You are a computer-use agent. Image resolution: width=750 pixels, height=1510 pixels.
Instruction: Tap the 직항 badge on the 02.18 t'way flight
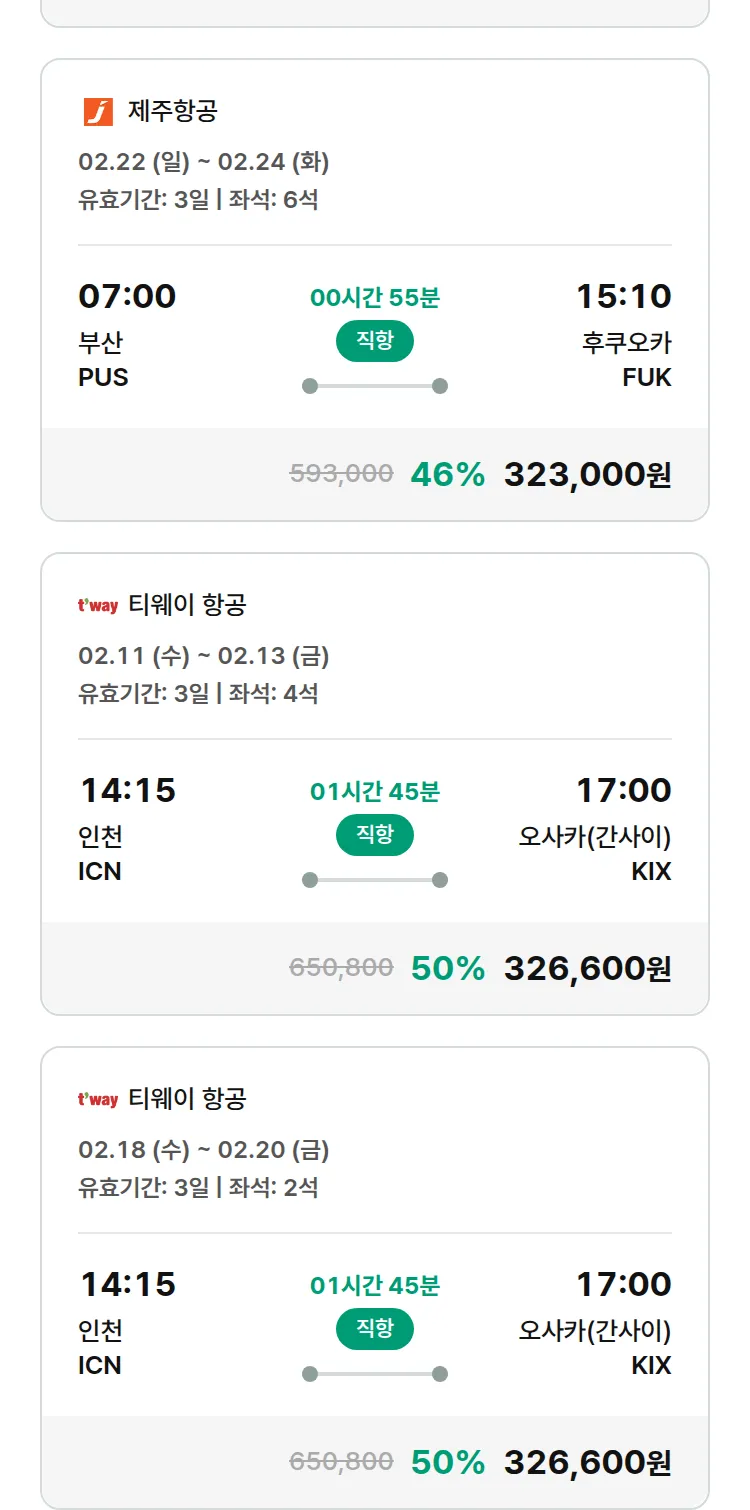click(375, 1329)
